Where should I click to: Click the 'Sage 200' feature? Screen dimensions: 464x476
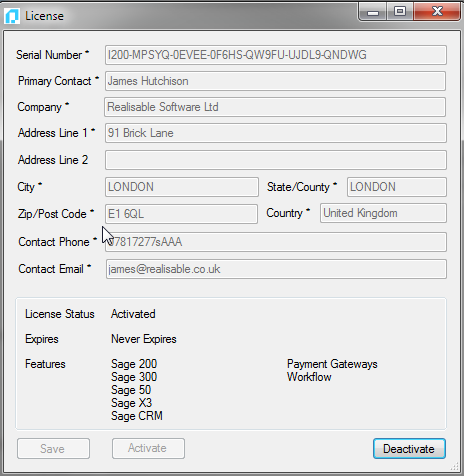134,364
